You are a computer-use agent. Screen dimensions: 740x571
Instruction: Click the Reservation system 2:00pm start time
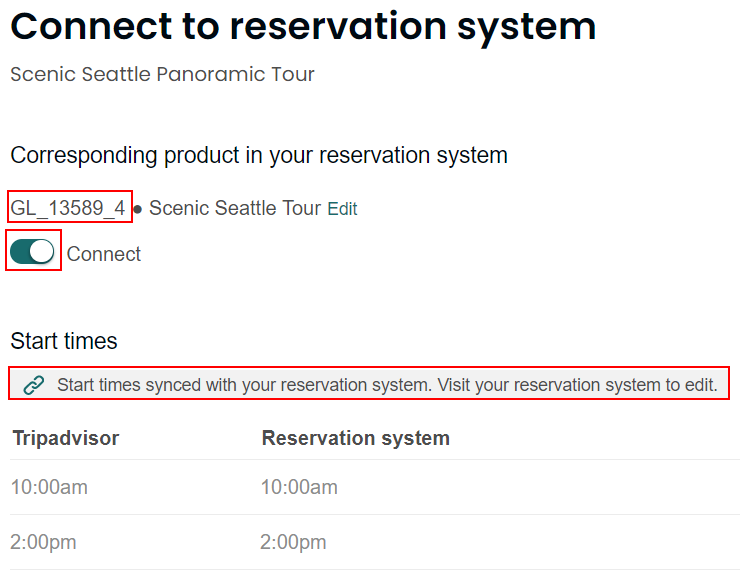[293, 542]
